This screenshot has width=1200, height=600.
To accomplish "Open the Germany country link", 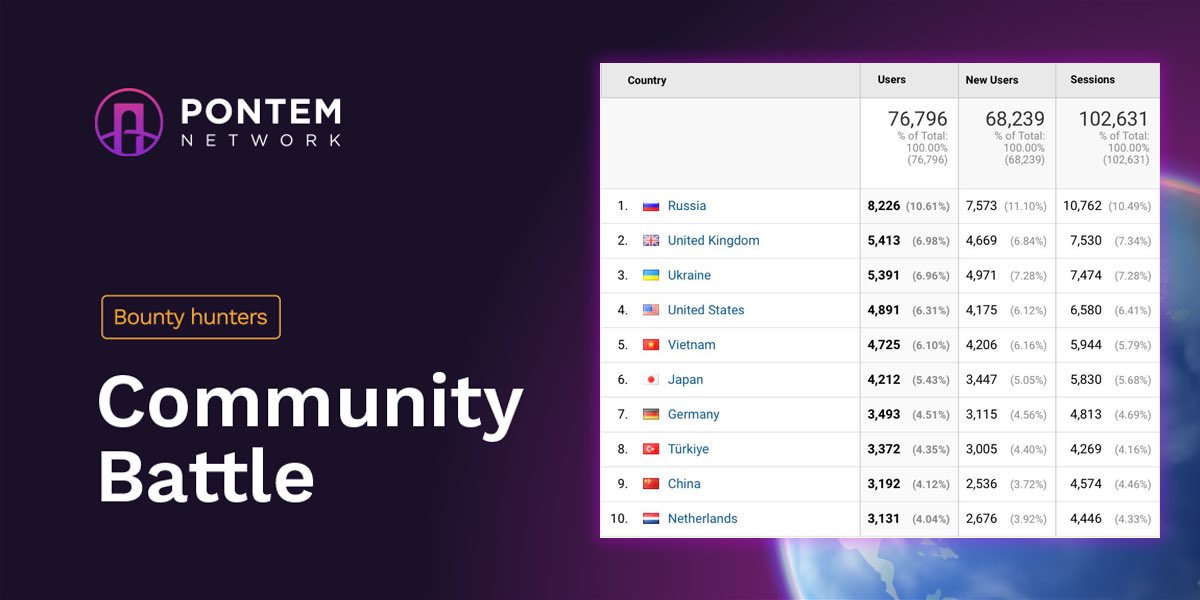I will tap(692, 414).
